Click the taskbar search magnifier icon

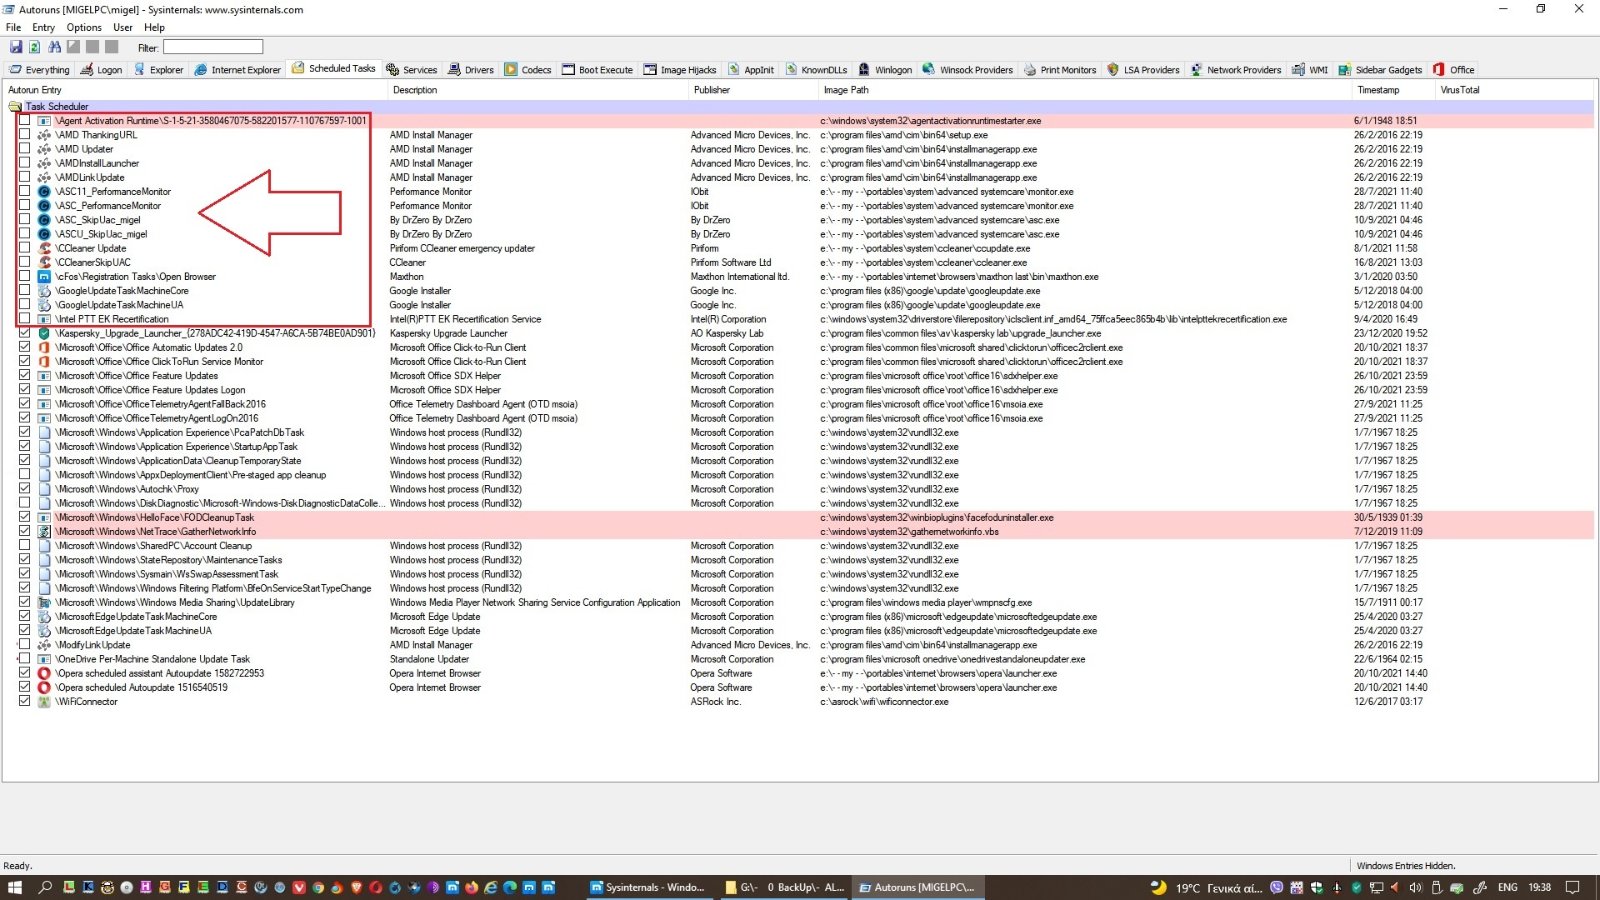(45, 887)
